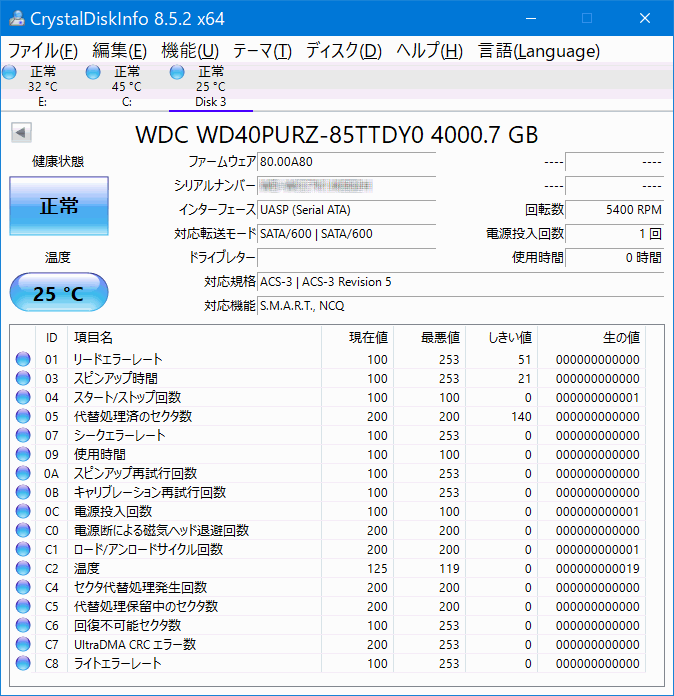The image size is (674, 696).
Task: Click the 25 °C temperature button
Action: point(59,293)
